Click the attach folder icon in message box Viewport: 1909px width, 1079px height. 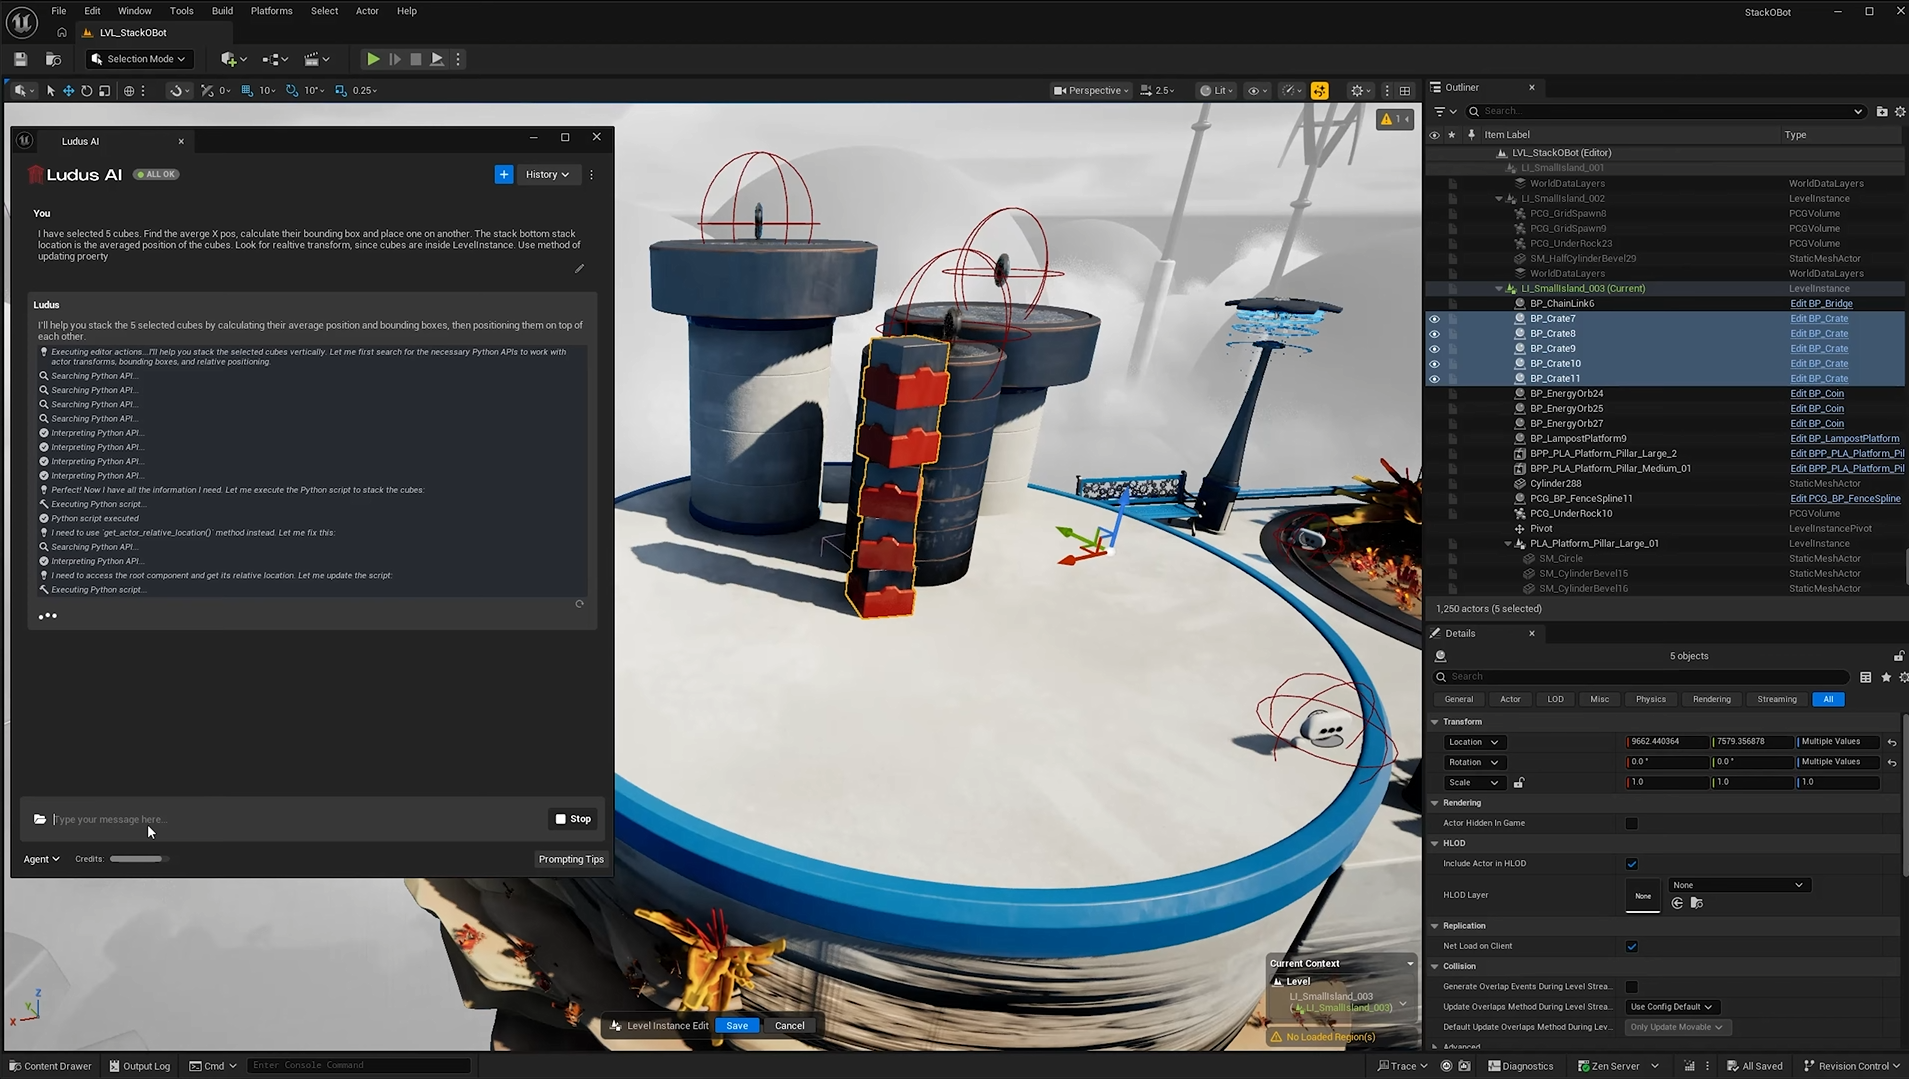pyautogui.click(x=40, y=819)
